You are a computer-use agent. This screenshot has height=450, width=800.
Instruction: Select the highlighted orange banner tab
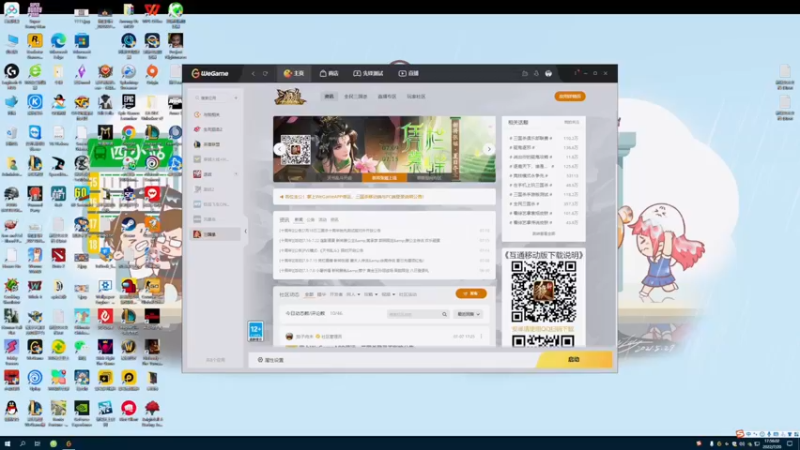click(384, 178)
